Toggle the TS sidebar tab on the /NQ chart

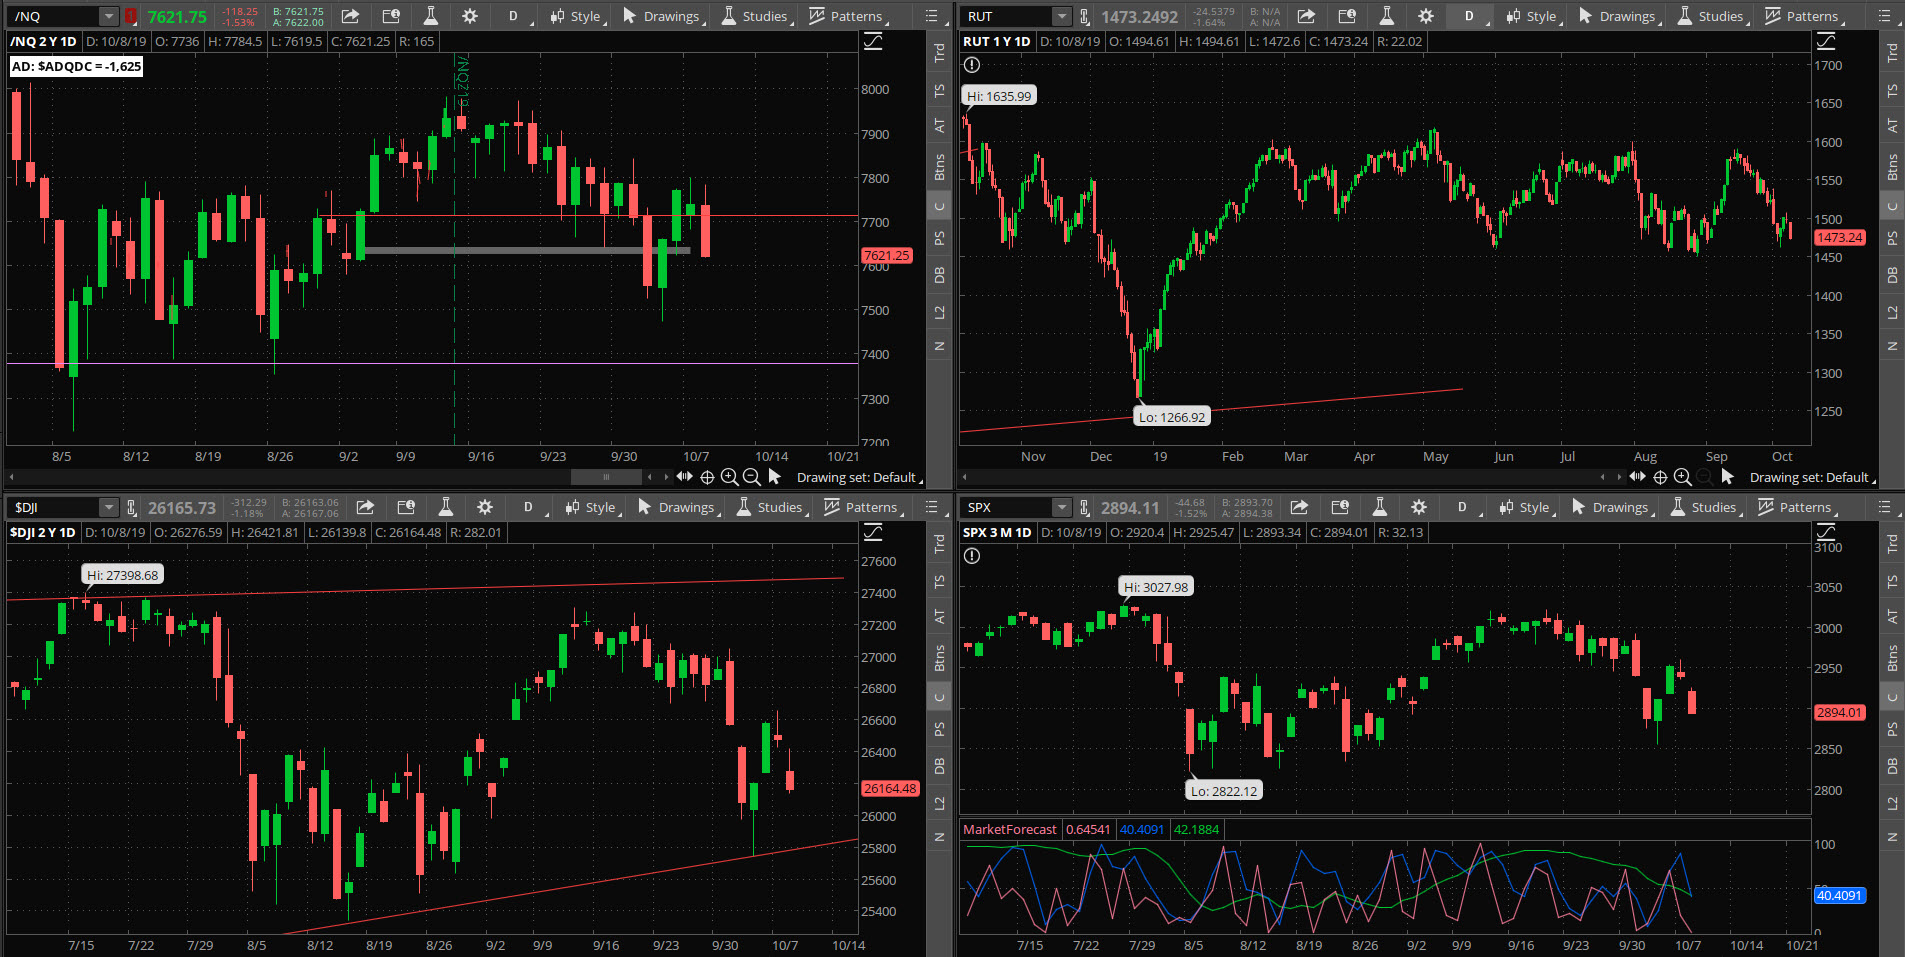(939, 90)
